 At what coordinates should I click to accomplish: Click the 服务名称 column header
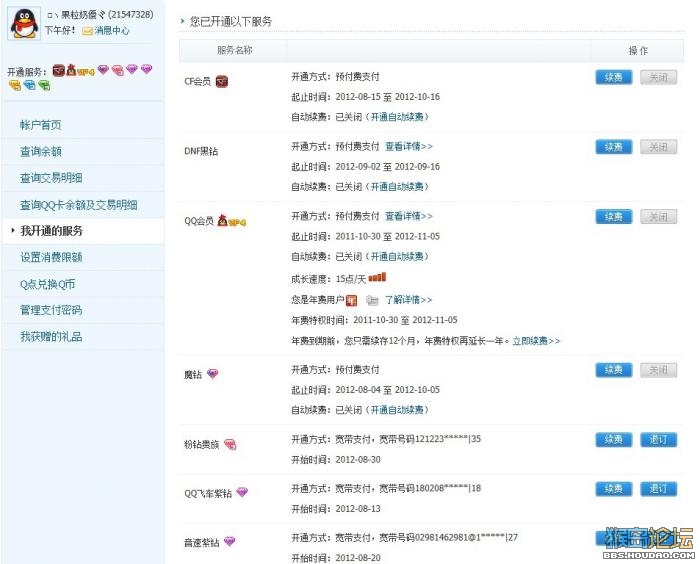click(x=235, y=50)
